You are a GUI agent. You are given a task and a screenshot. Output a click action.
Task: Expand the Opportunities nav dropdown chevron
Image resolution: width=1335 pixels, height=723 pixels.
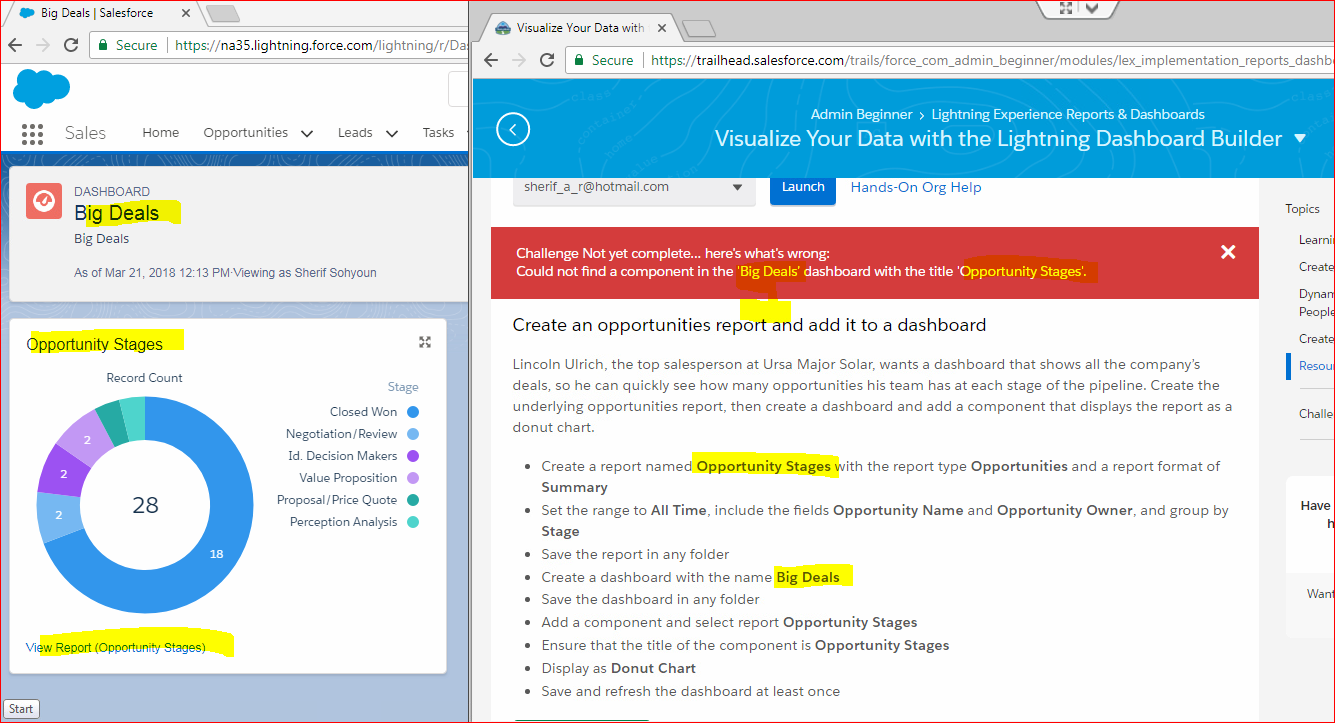point(306,133)
